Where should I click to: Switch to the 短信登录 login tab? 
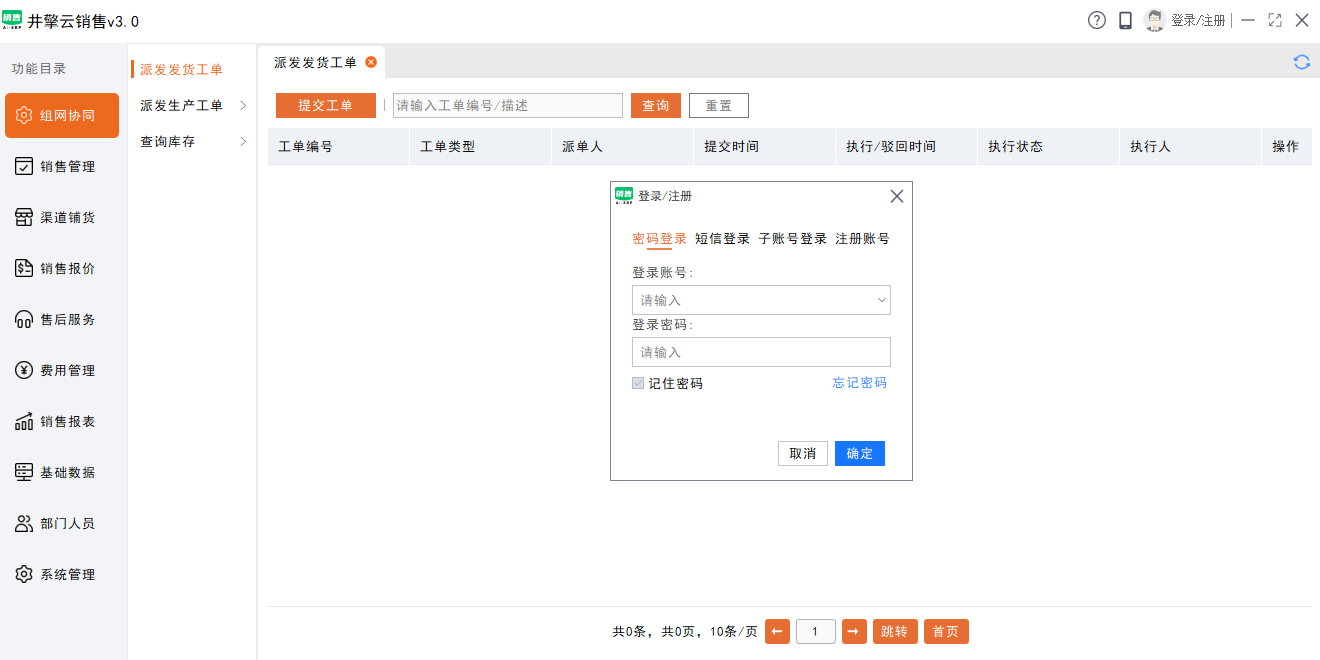[x=721, y=239]
